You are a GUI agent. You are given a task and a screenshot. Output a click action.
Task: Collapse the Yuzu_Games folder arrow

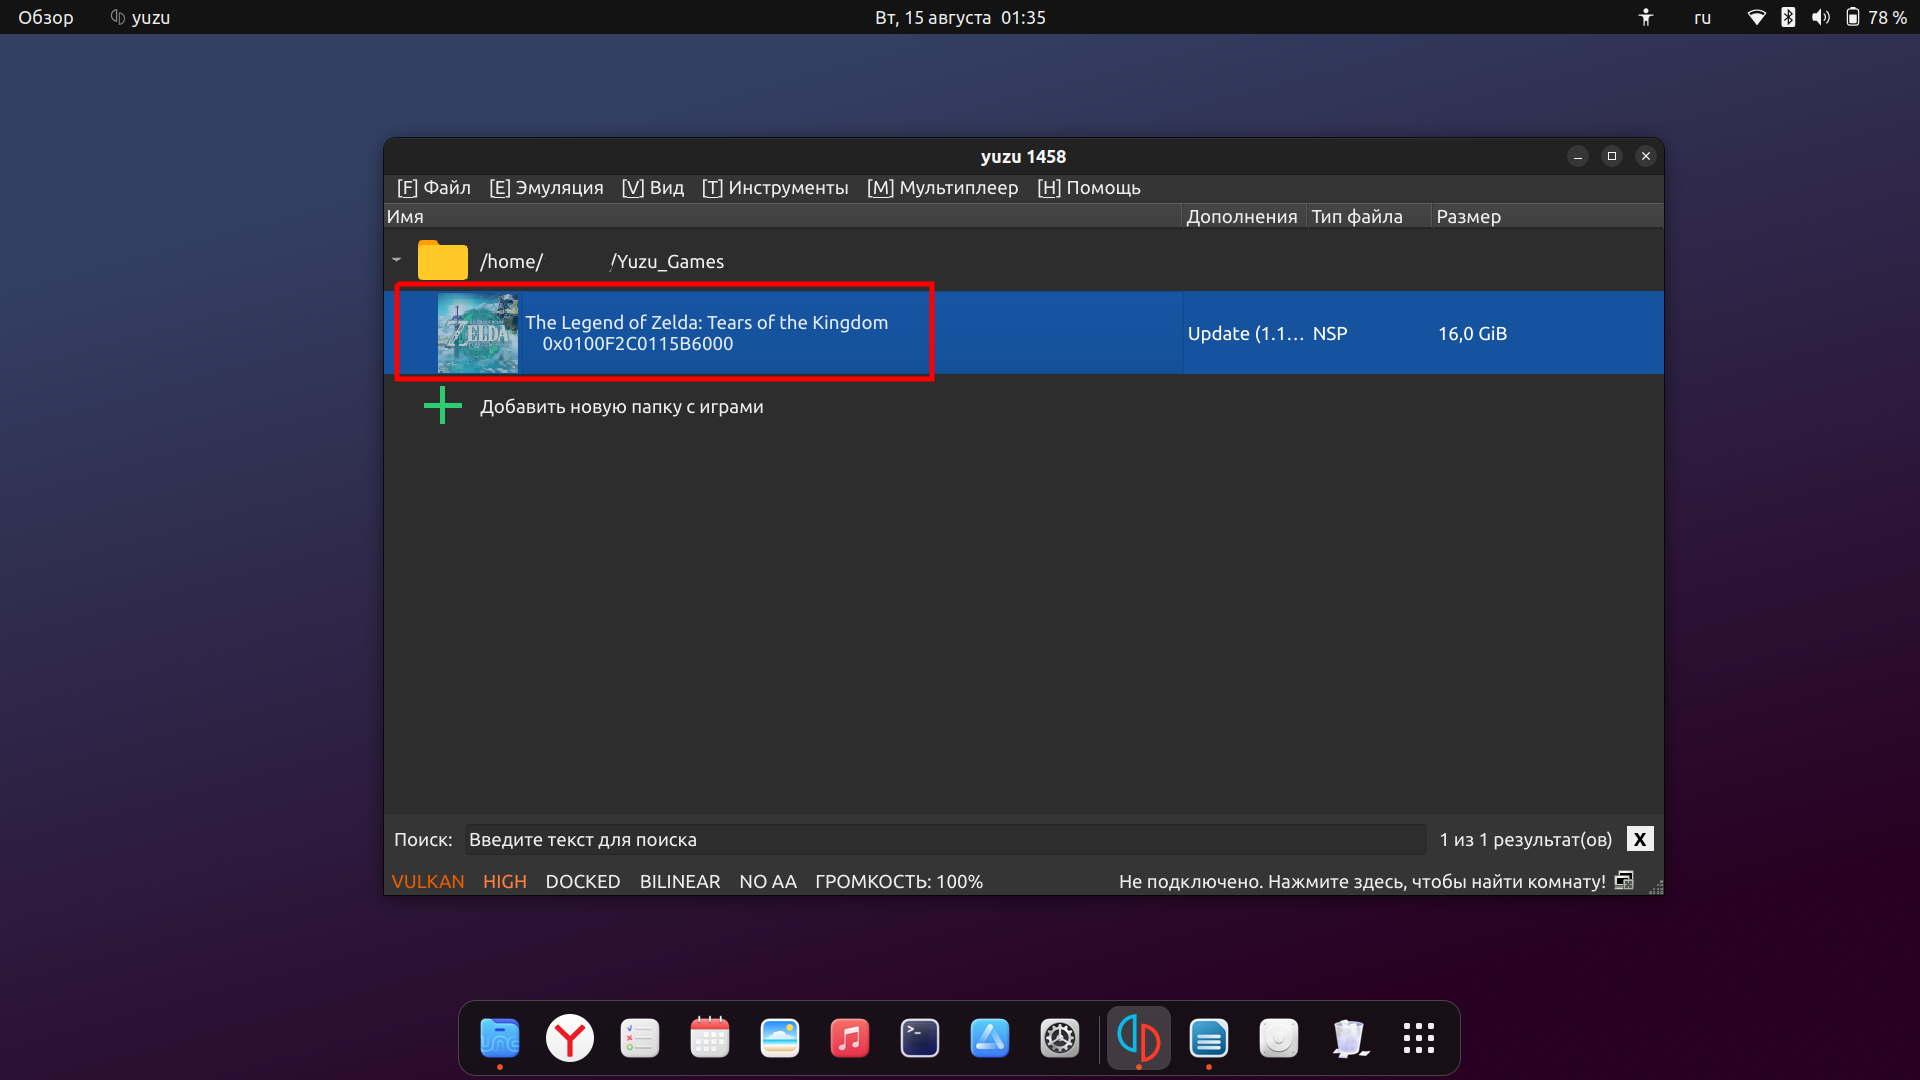[x=397, y=260]
